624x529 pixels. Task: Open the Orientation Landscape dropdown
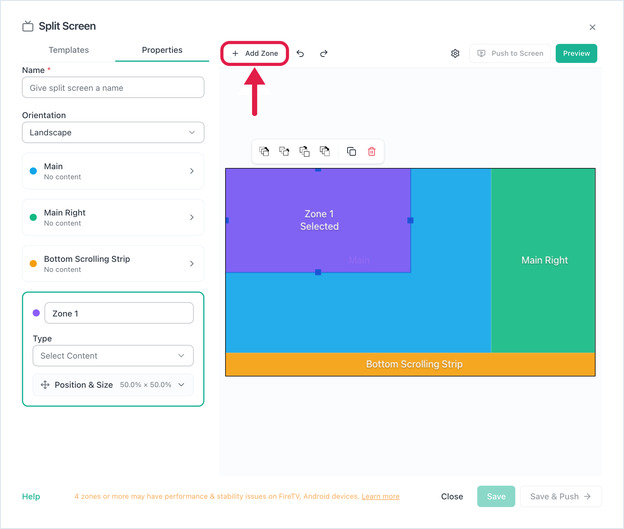coord(113,132)
